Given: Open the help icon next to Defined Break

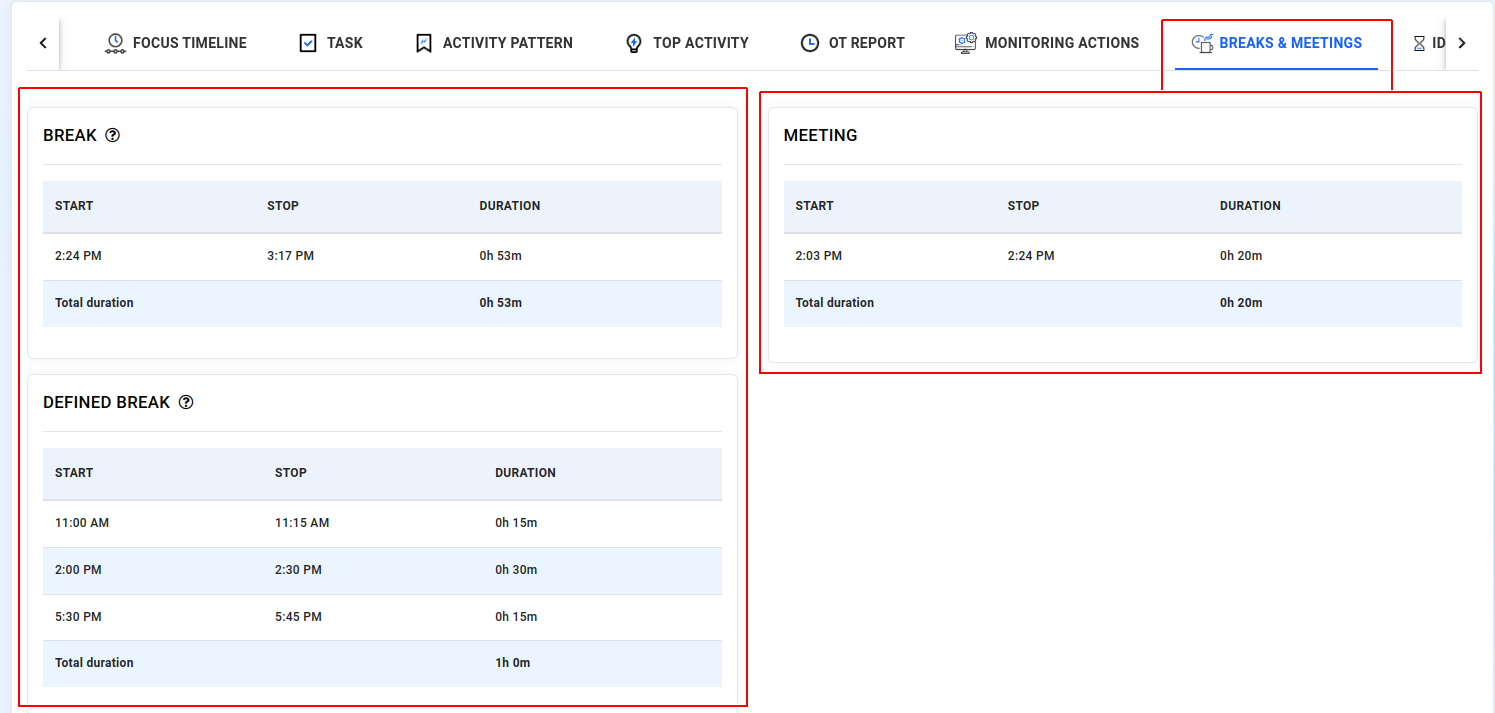Looking at the screenshot, I should (186, 402).
